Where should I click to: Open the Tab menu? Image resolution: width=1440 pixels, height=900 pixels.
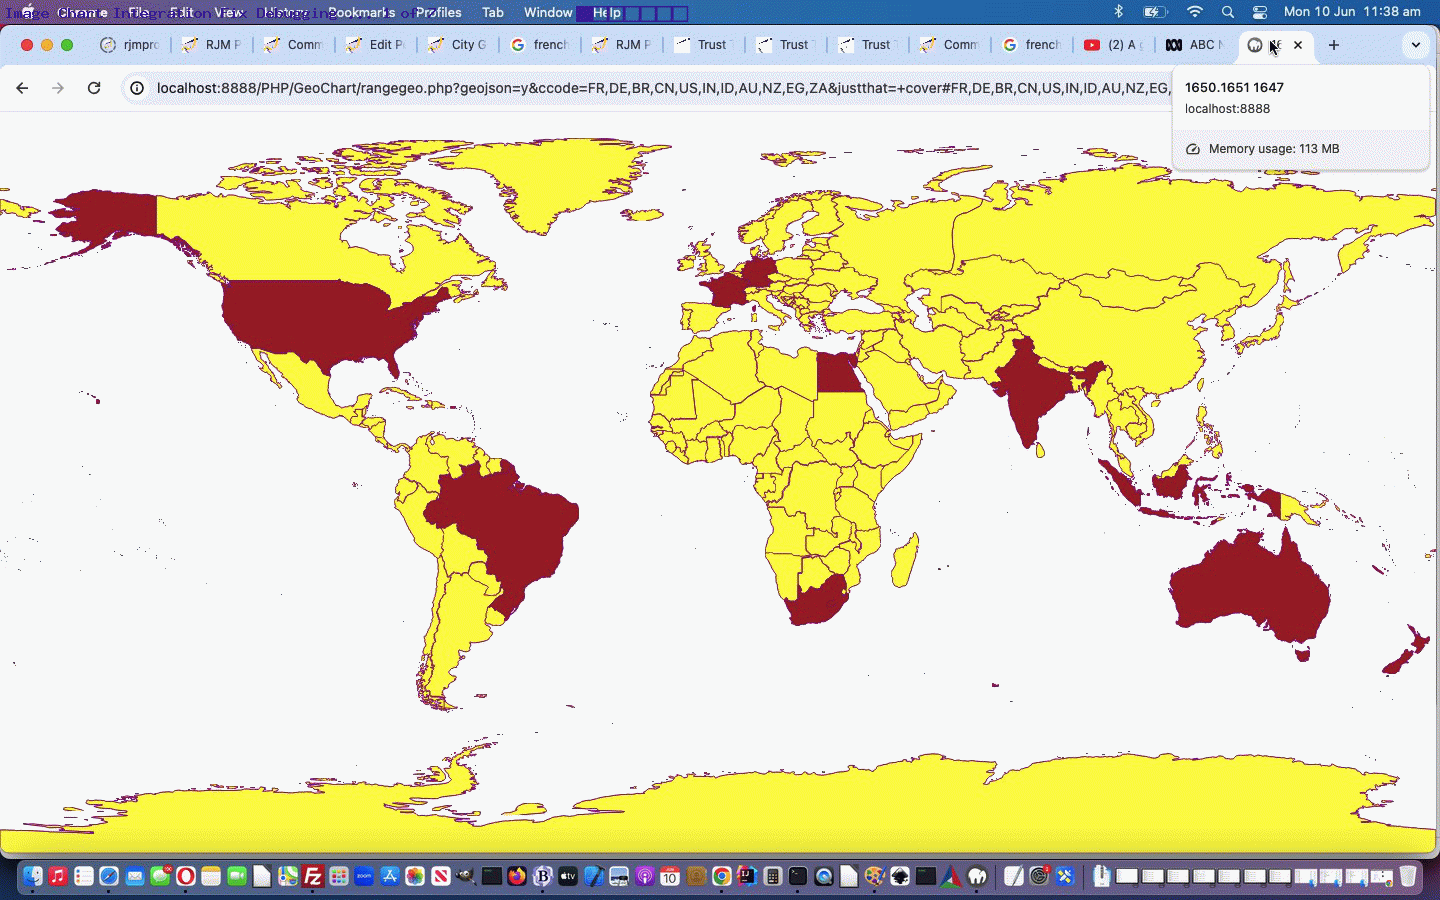(x=493, y=12)
